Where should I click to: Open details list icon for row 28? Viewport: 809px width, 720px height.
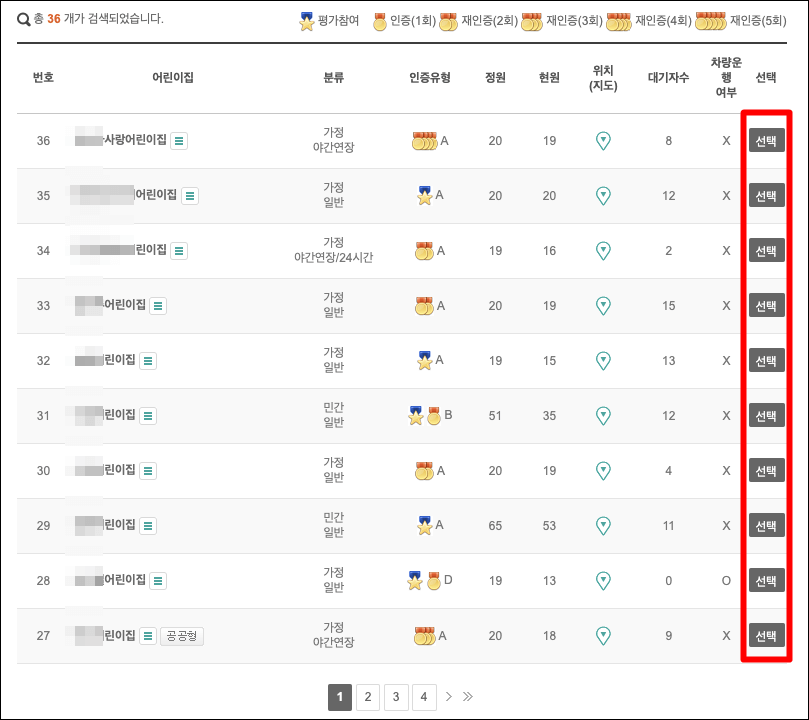pos(158,581)
